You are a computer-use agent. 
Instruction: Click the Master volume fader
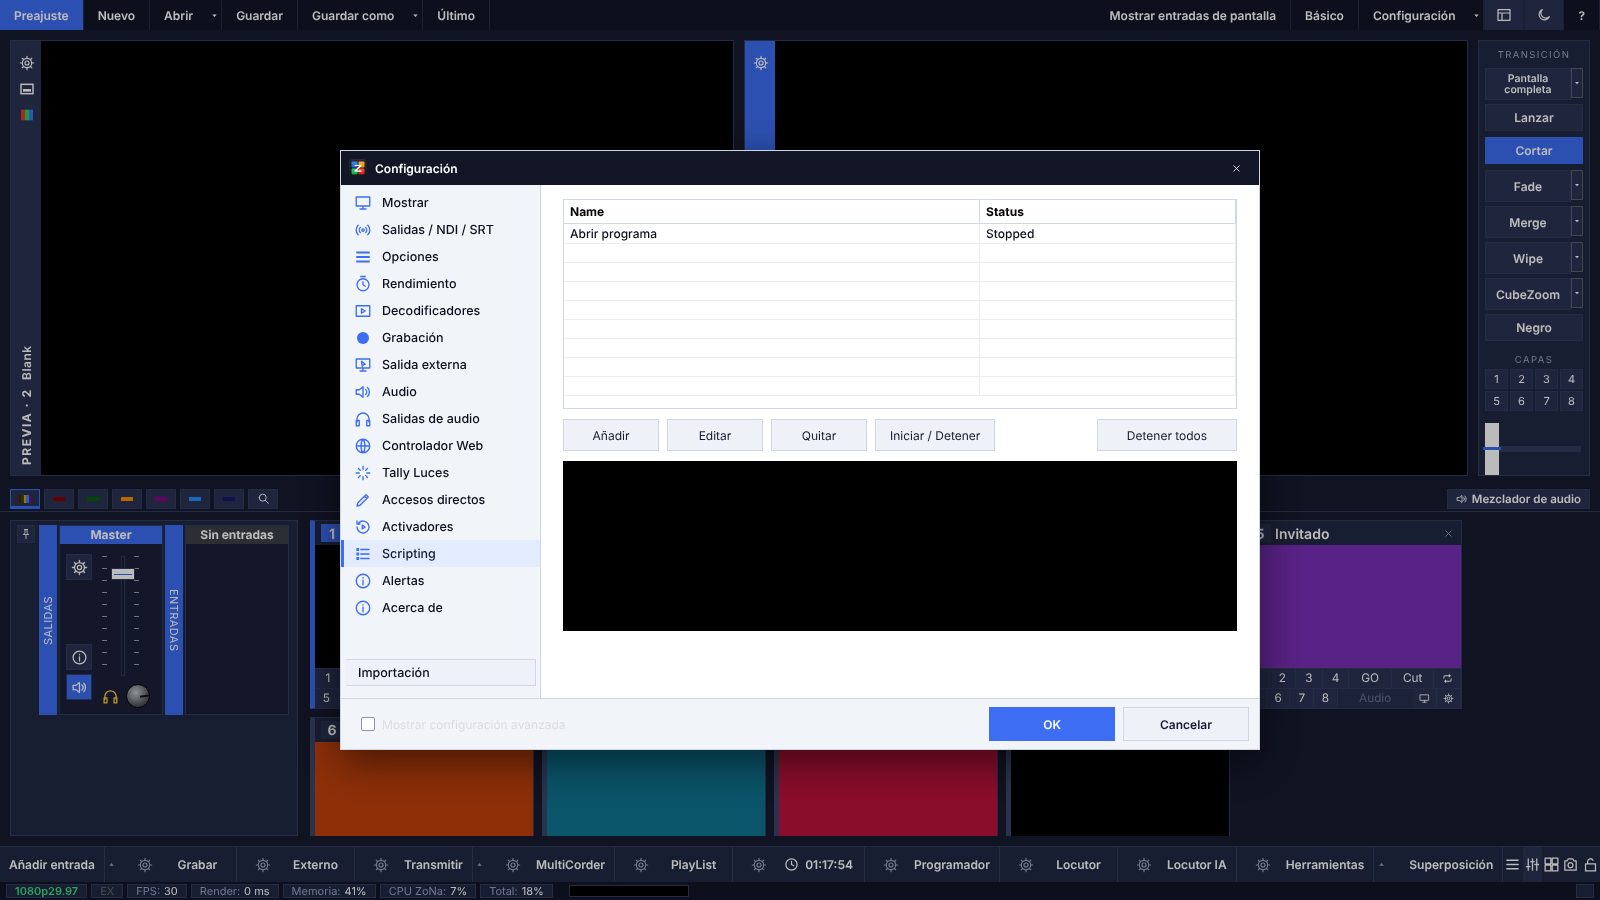pos(123,573)
